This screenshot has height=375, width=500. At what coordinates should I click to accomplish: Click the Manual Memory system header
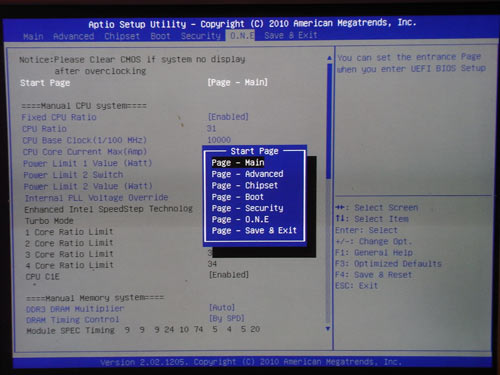95,298
